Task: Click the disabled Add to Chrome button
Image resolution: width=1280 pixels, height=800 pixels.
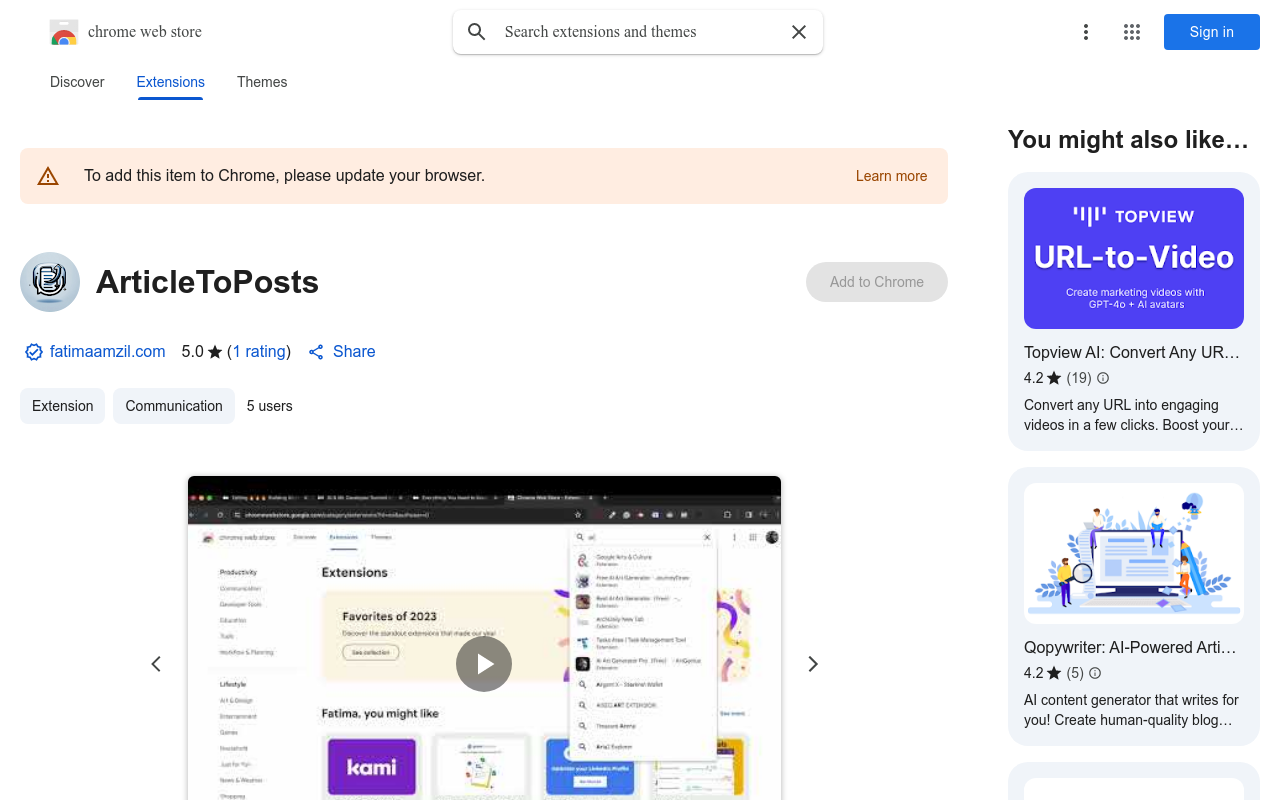Action: coord(877,282)
